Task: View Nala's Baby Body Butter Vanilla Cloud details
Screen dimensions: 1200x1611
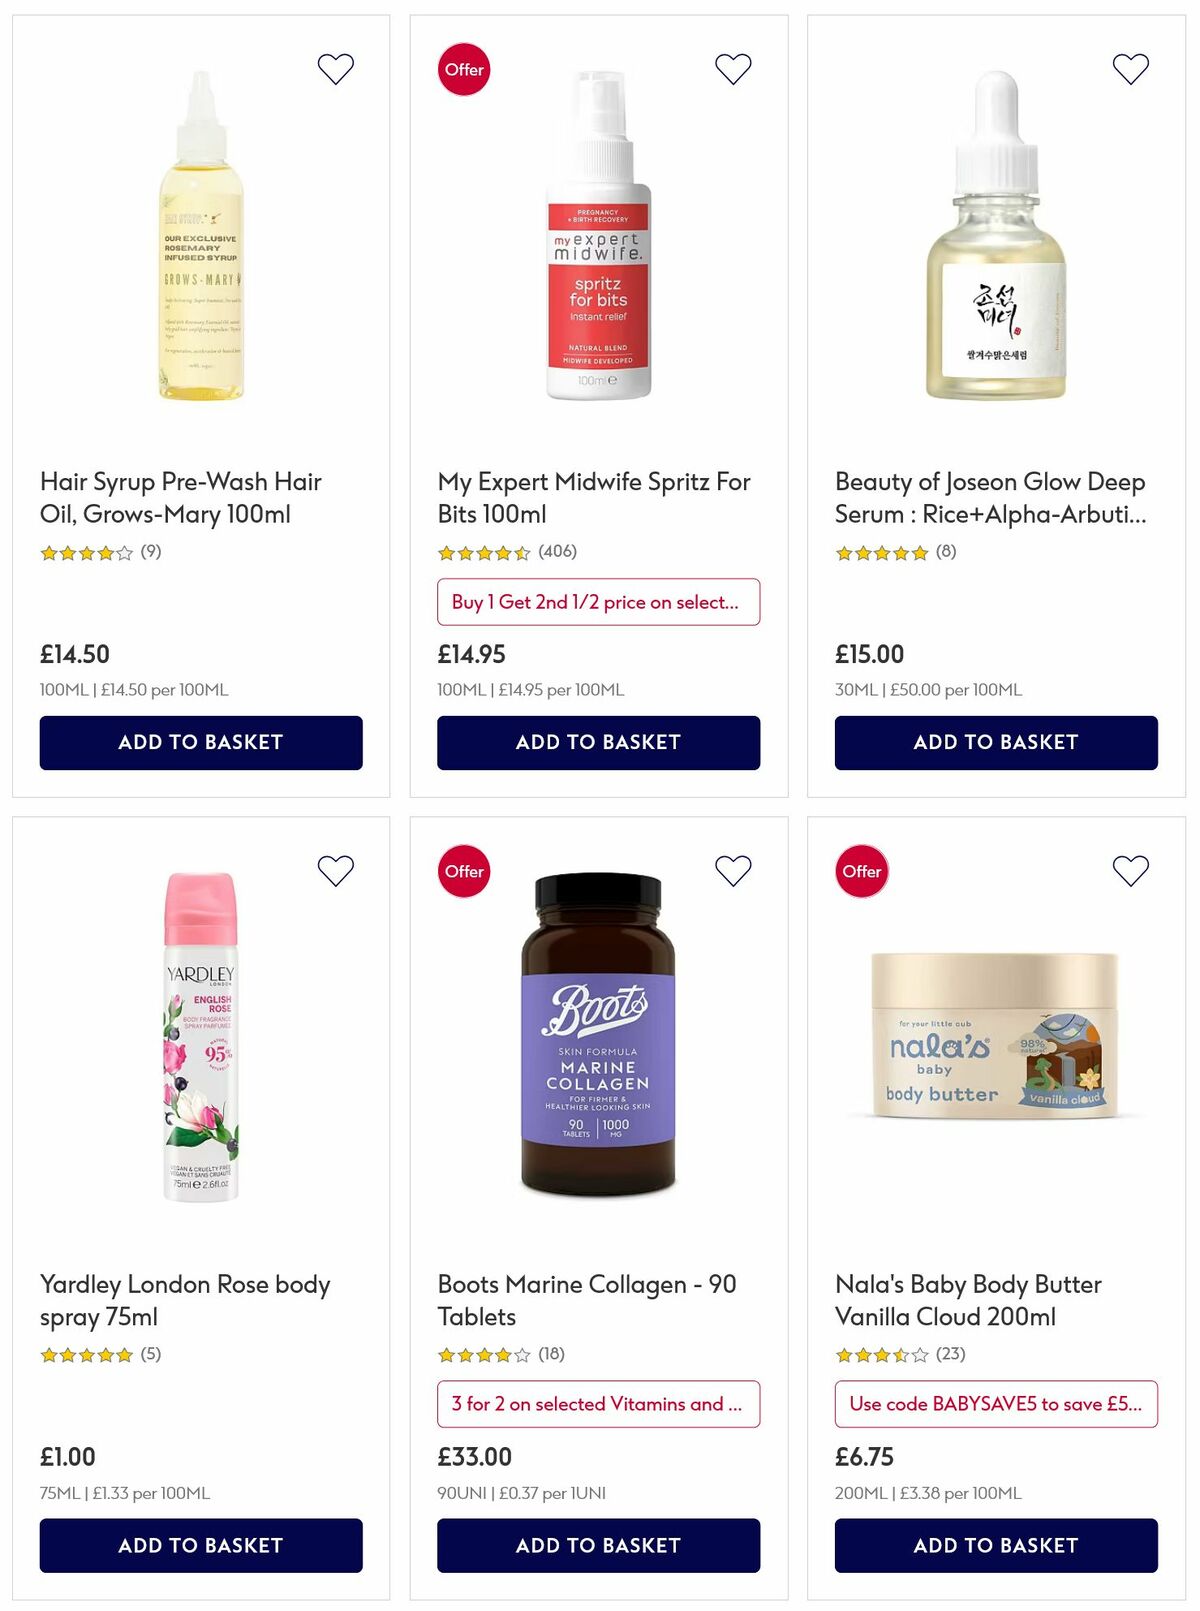Action: point(968,1300)
